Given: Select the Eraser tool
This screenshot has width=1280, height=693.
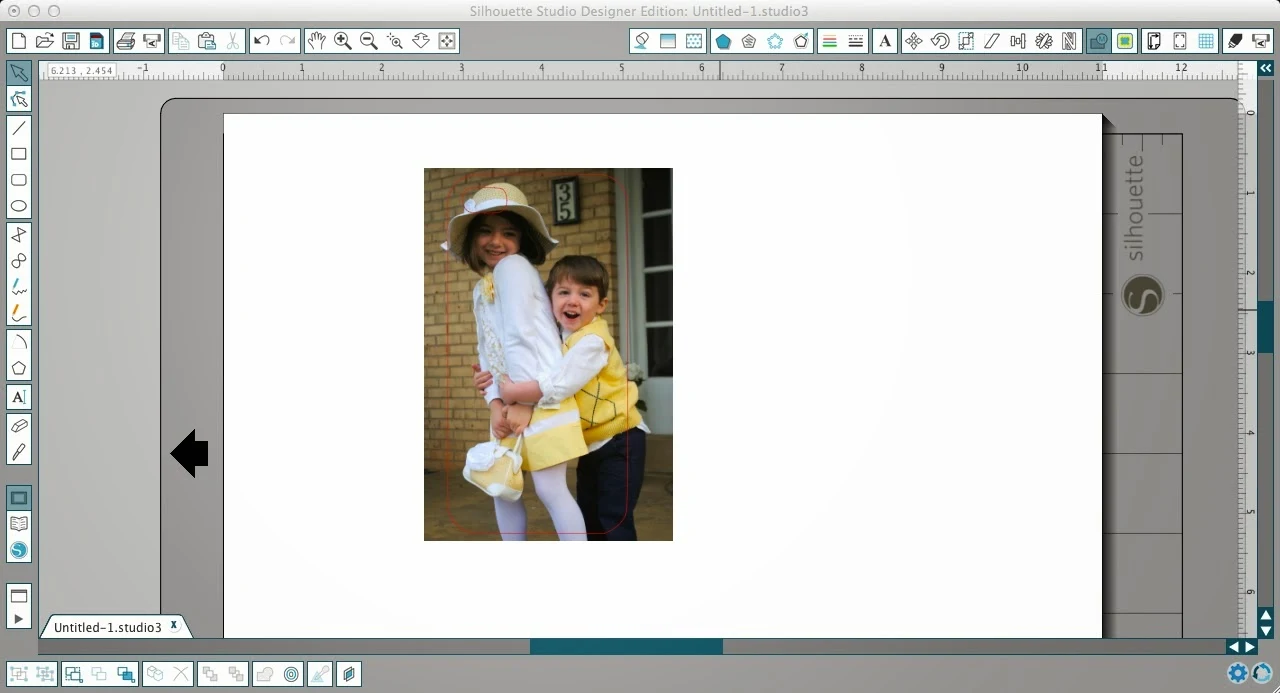Looking at the screenshot, I should point(18,424).
